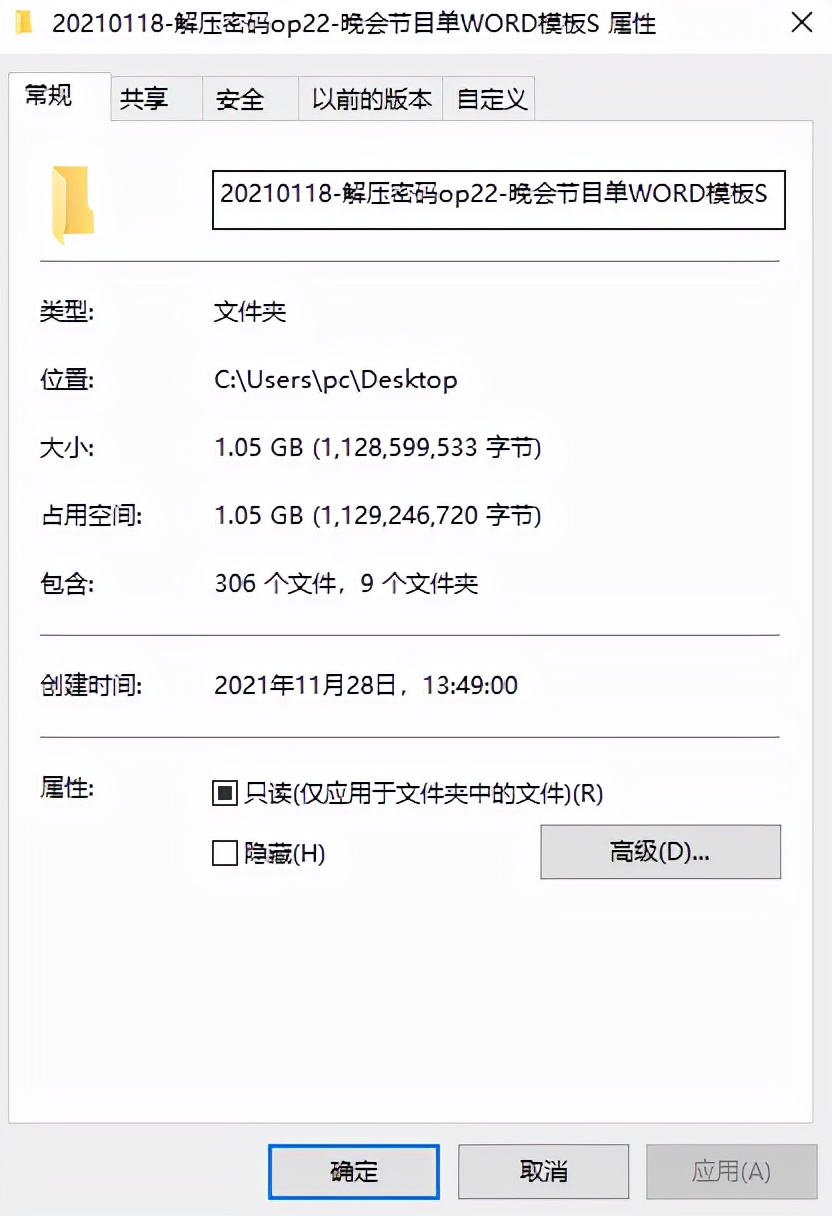Toggle the 只读 read-only checkbox

tap(224, 793)
